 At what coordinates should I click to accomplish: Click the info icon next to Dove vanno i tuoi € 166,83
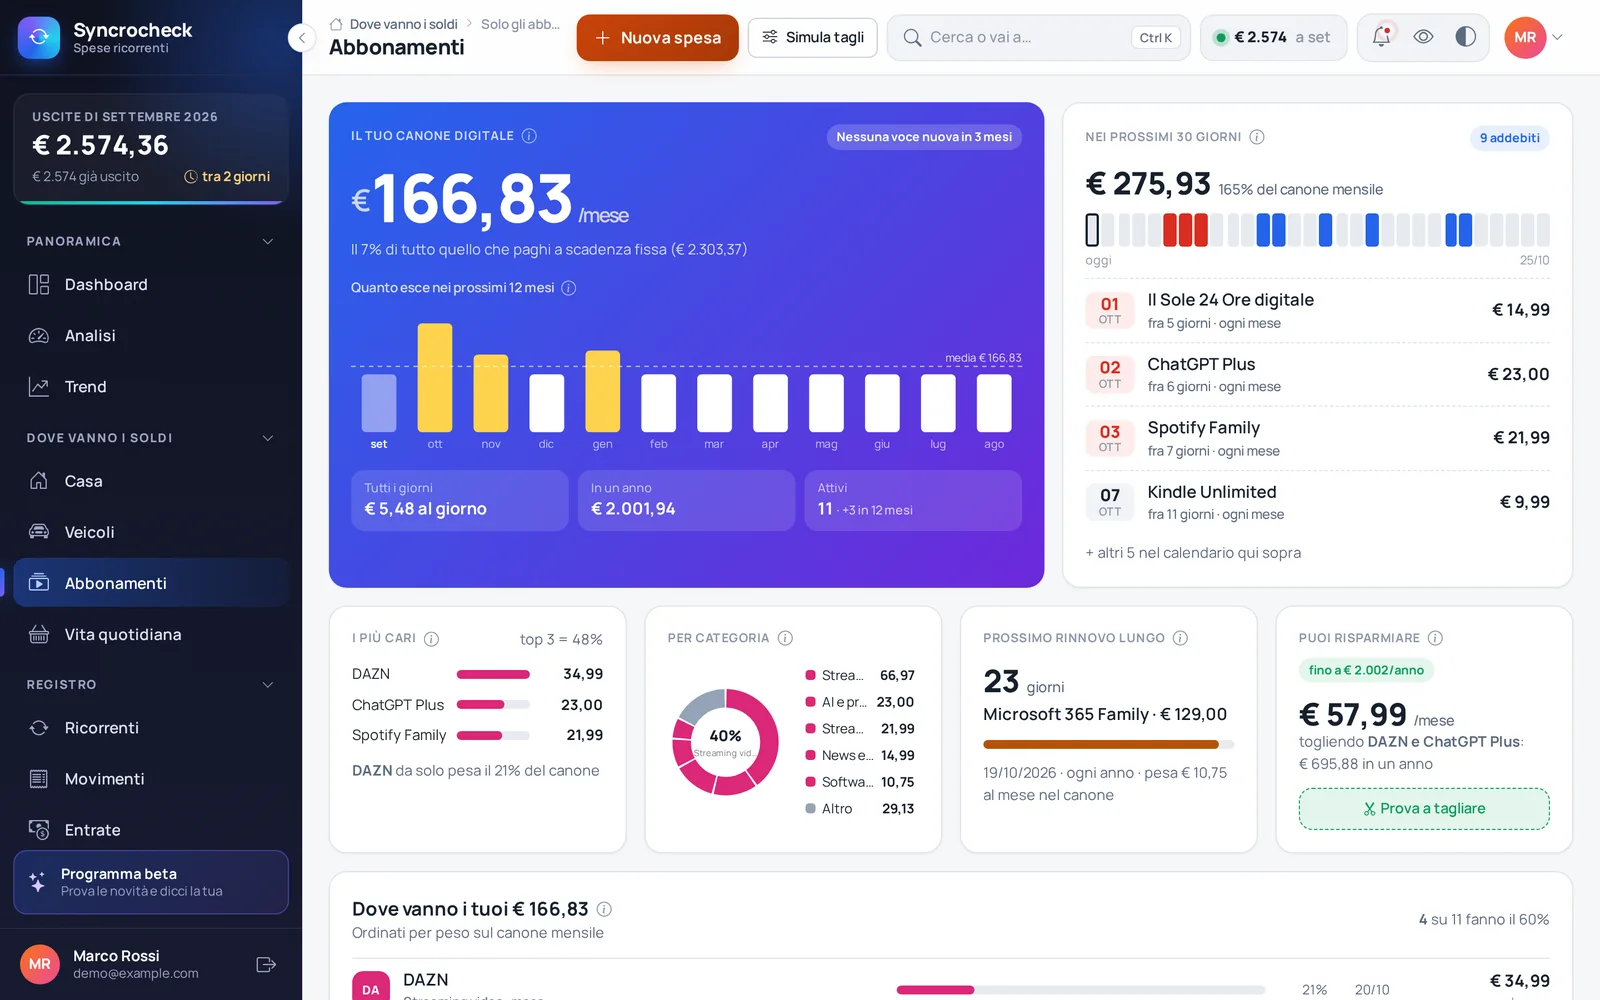[x=604, y=909]
